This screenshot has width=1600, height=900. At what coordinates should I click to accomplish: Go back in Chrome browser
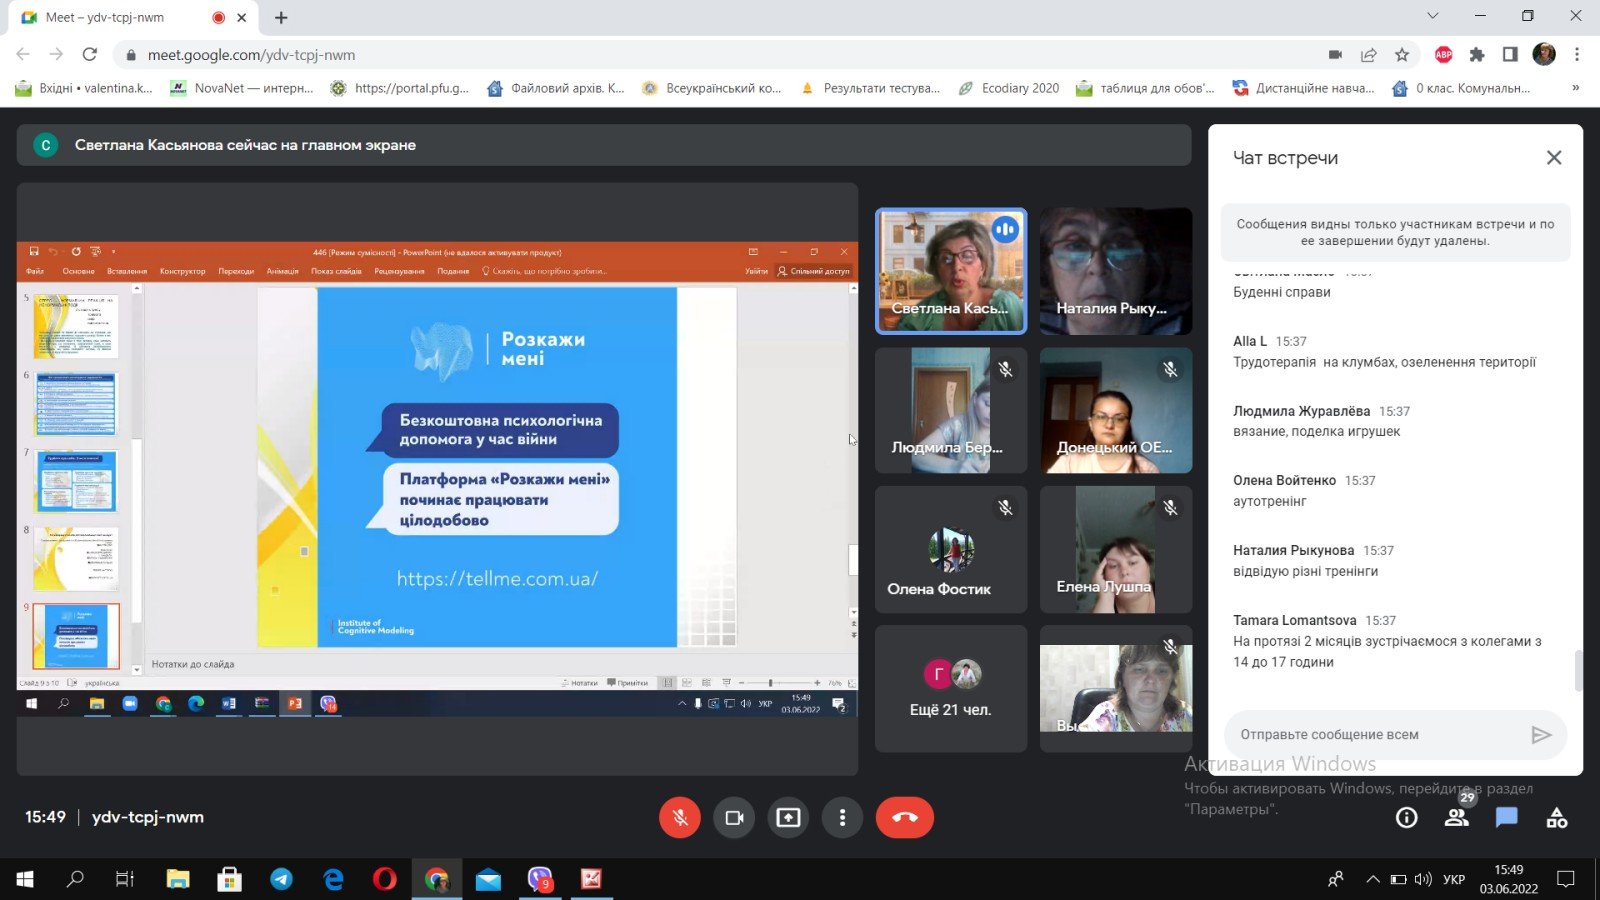[x=23, y=55]
